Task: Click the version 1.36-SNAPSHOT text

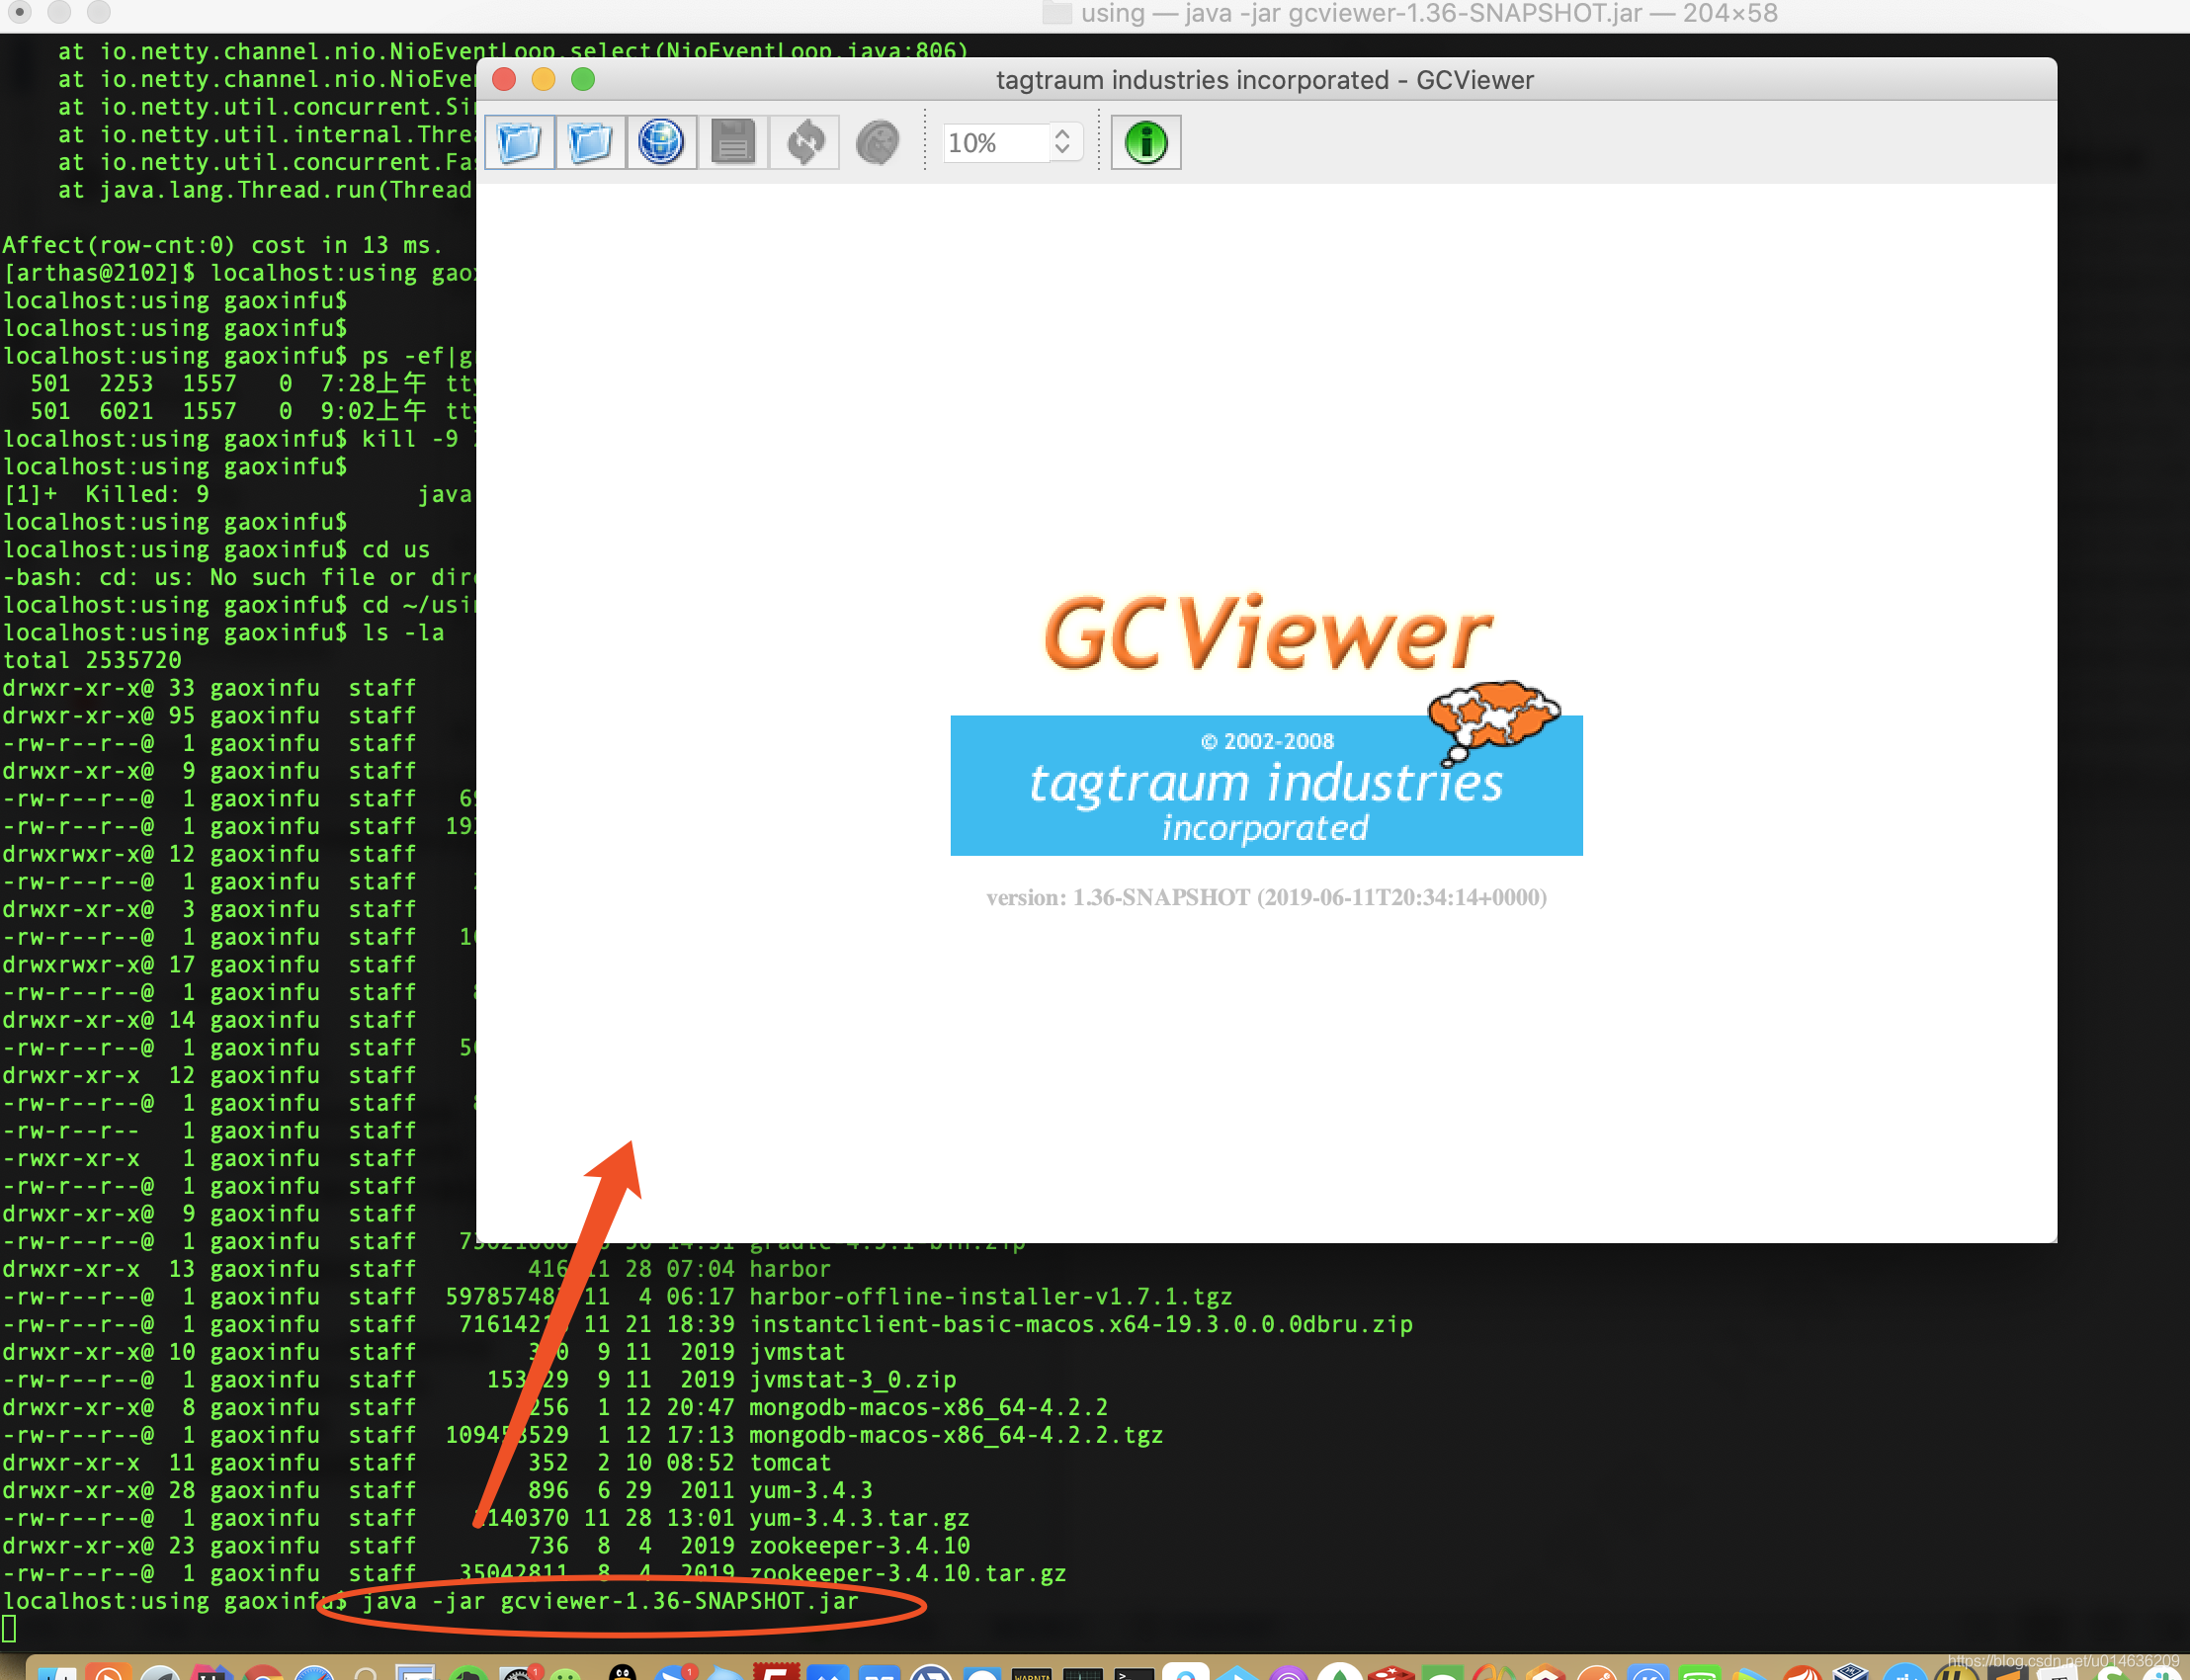Action: click(1266, 897)
